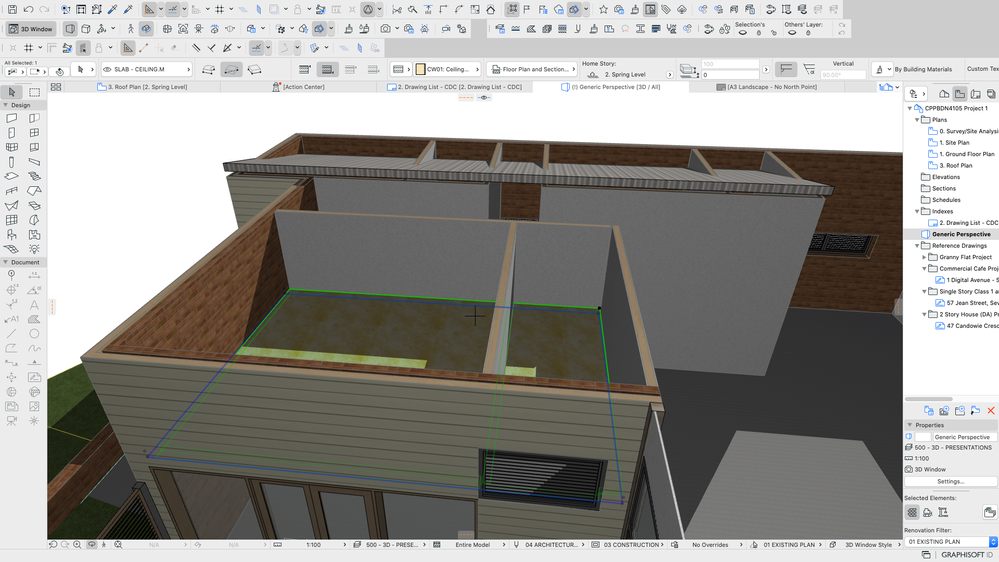The image size is (999, 562).
Task: Open the SLAB - CEILING.M layer dropdown
Action: pyautogui.click(x=144, y=70)
